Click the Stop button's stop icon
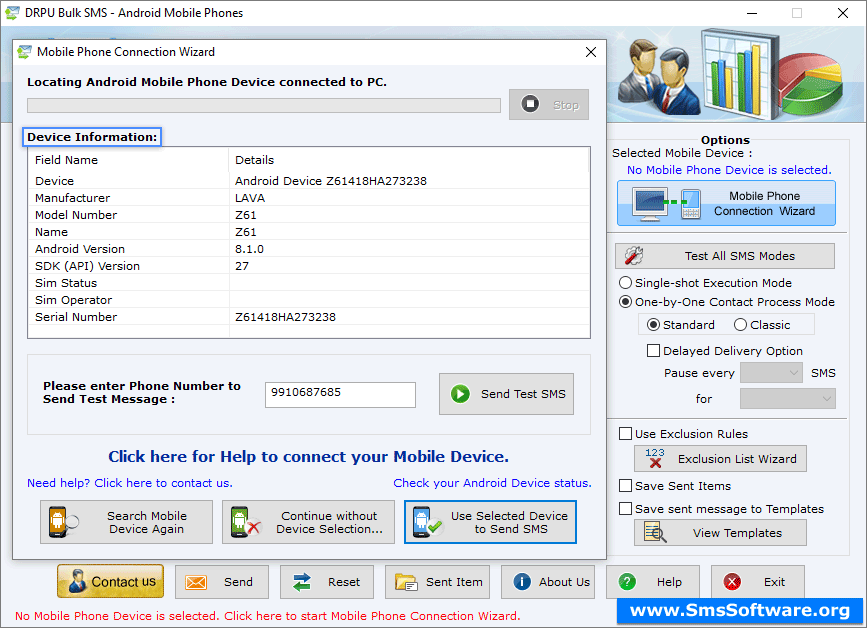This screenshot has width=867, height=628. [x=530, y=104]
